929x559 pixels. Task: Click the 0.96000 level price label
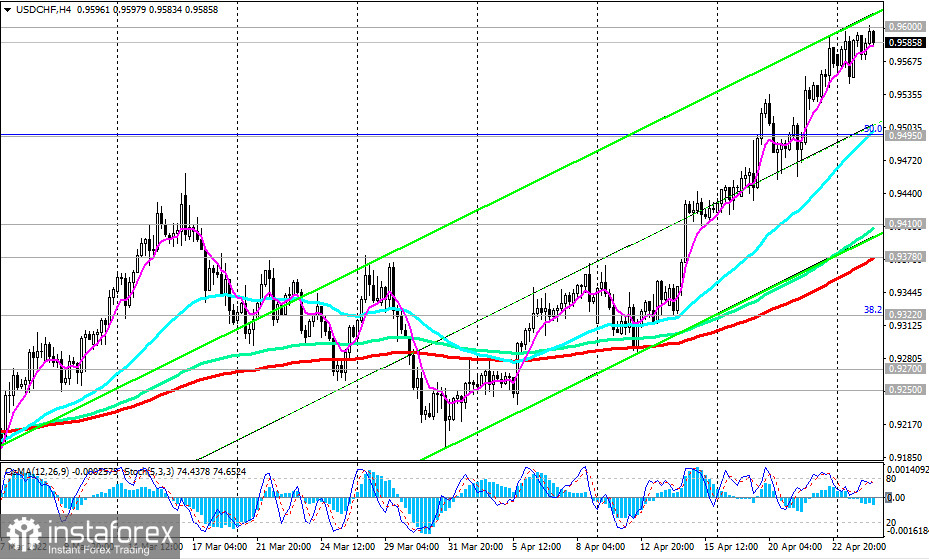click(906, 27)
